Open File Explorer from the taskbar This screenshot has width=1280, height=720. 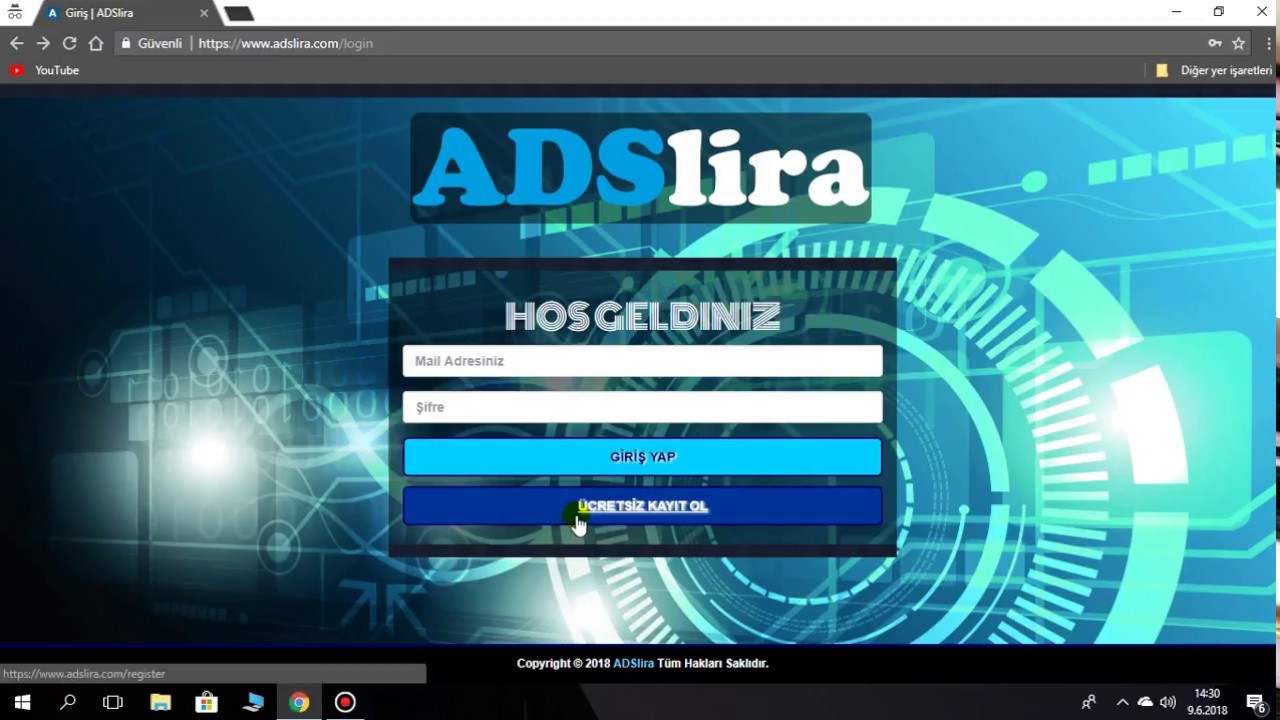[160, 702]
